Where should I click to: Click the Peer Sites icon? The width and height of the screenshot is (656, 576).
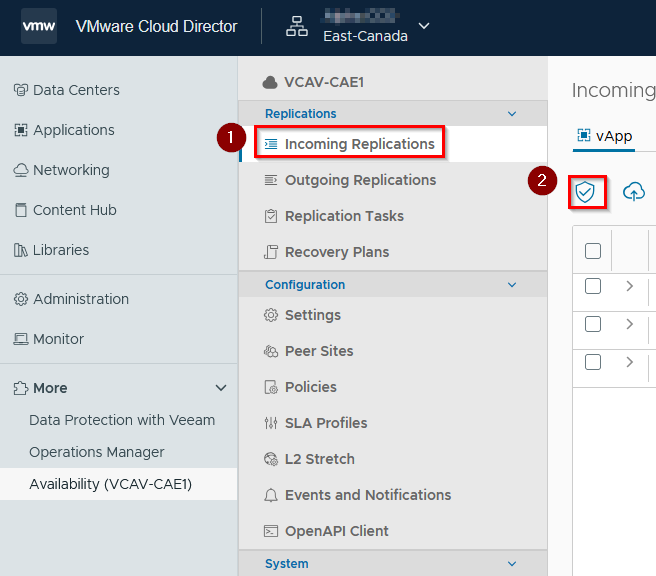[271, 351]
